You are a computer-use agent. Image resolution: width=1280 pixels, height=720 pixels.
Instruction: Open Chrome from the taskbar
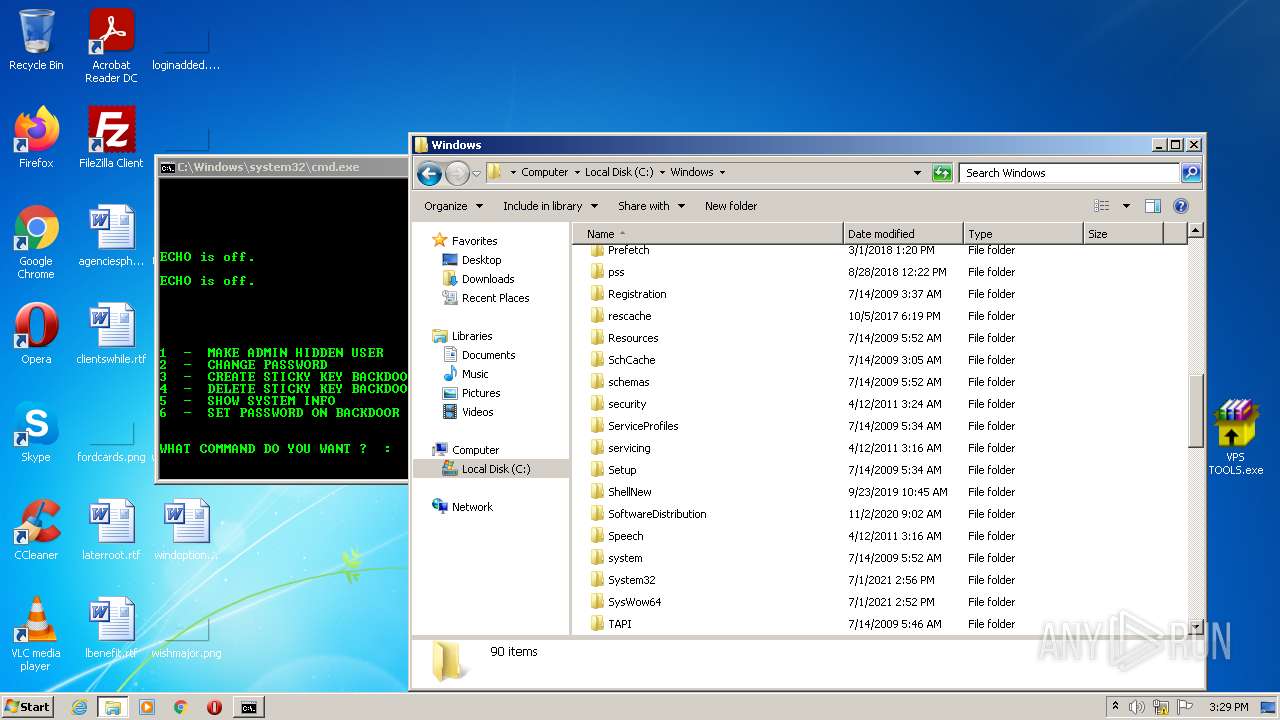coord(181,707)
